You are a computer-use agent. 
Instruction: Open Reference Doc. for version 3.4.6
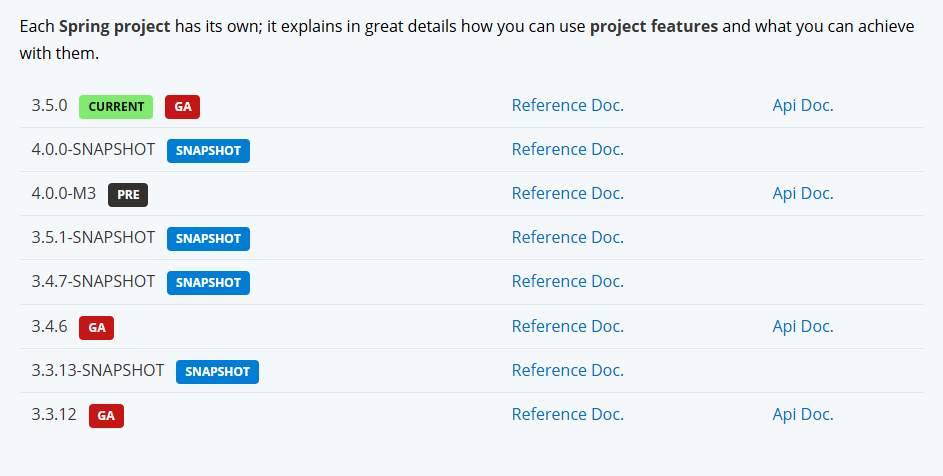tap(567, 326)
